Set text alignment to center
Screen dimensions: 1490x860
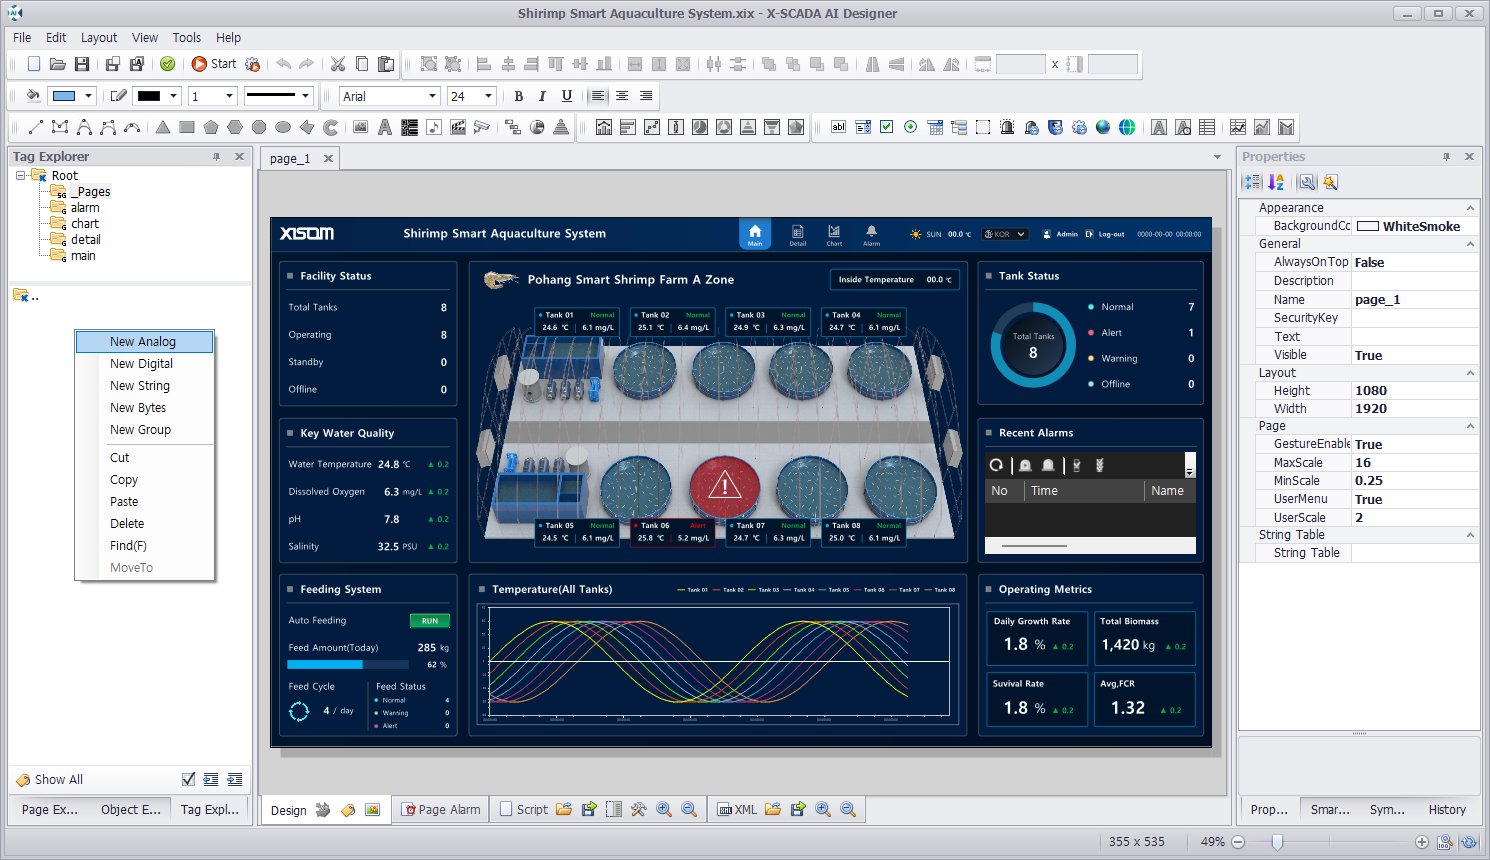pos(622,96)
